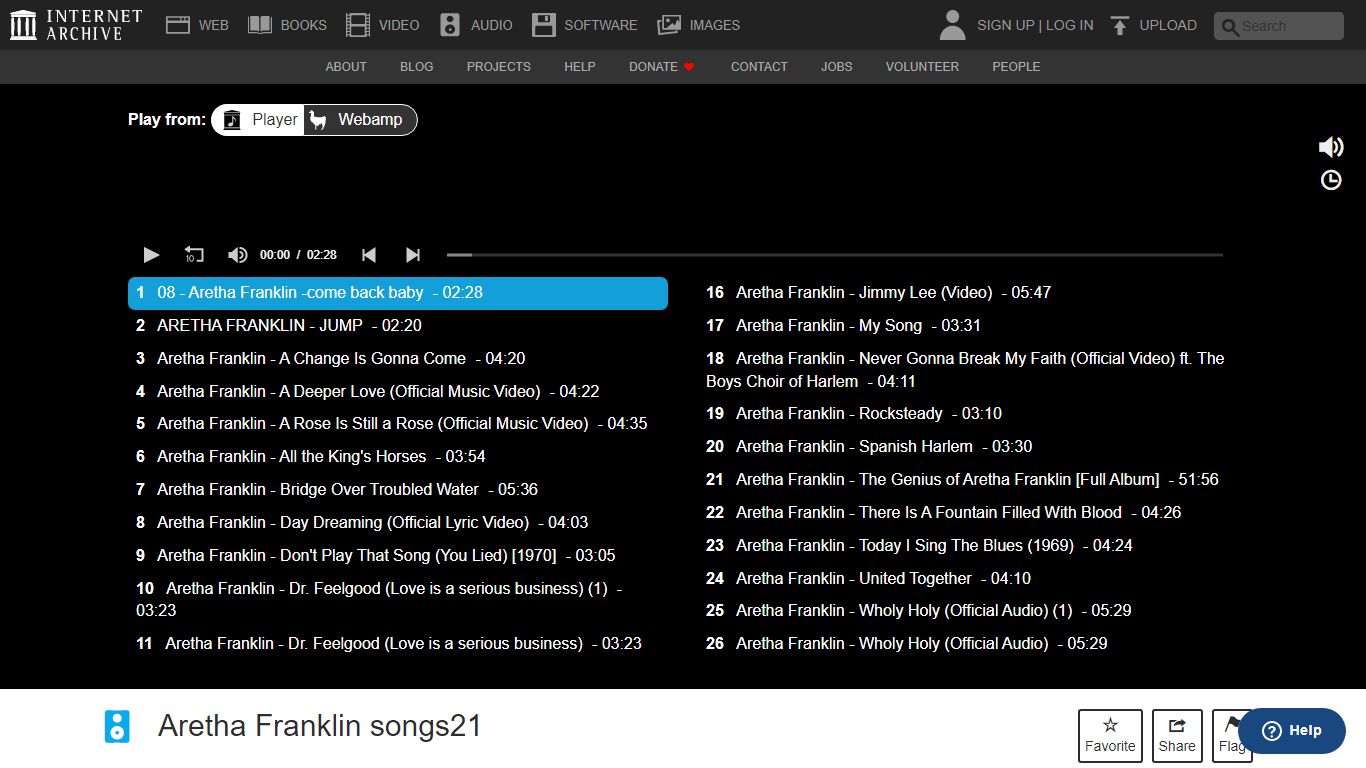
Task: Open the BLOG menu item
Action: pos(417,67)
